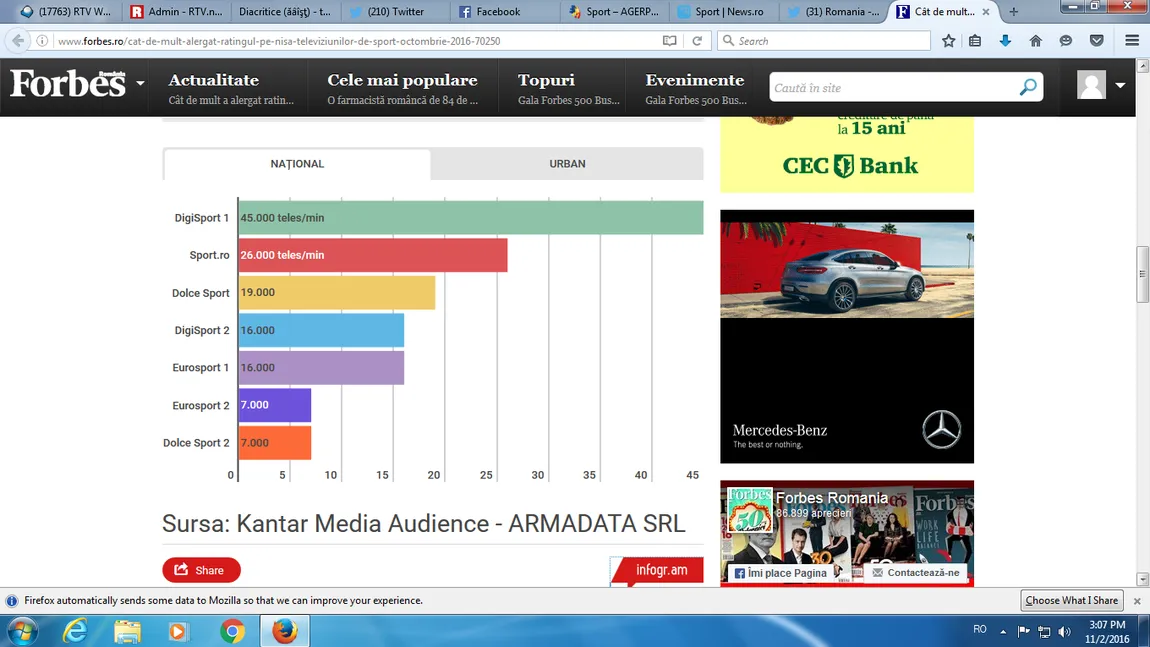Screen dimensions: 1150x647
Task: Open the Evenimente menu
Action: coord(695,80)
